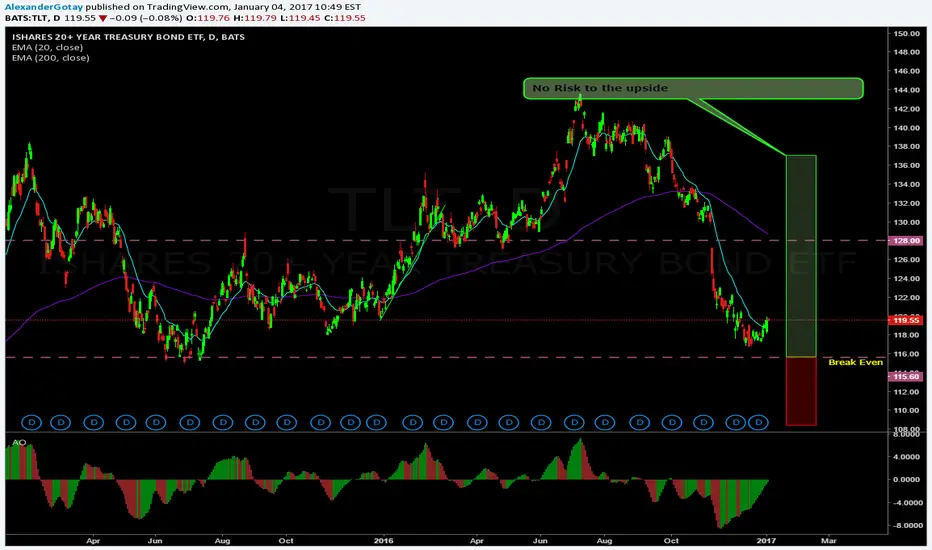Click the −8.0000 AO axis label
This screenshot has width=932, height=550.
click(906, 526)
